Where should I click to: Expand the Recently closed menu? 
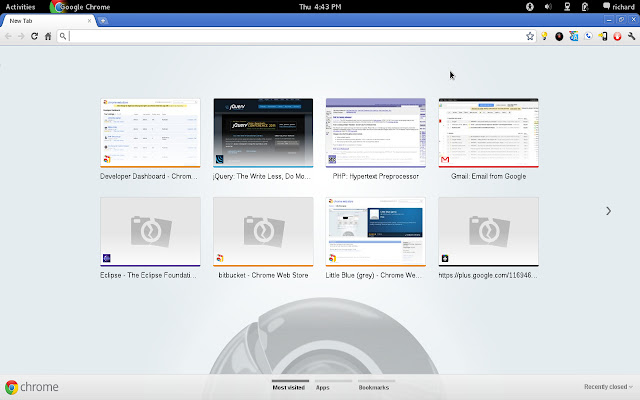[608, 387]
